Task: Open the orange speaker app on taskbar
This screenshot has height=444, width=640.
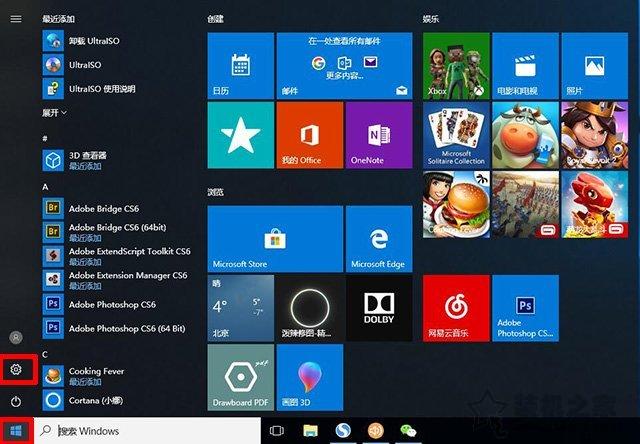Action: click(376, 431)
